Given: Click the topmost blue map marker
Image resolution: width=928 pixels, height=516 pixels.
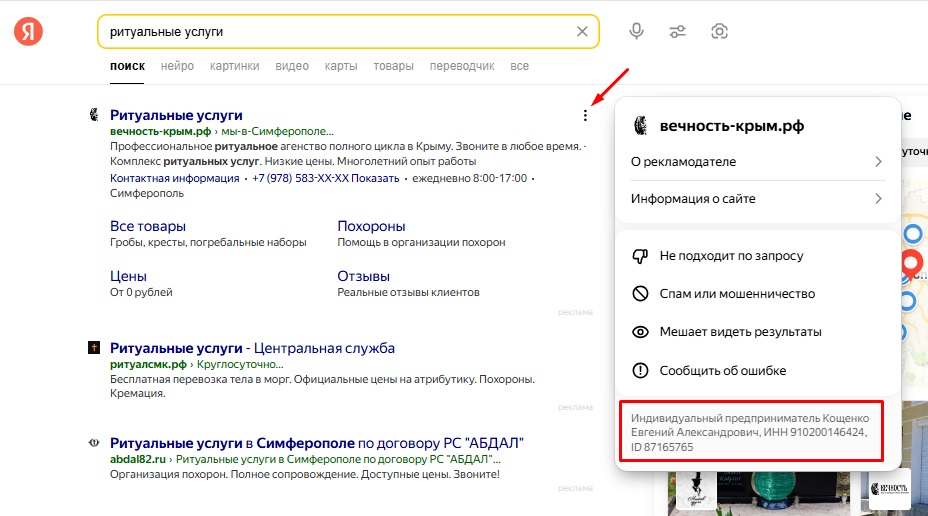Looking at the screenshot, I should point(913,234).
